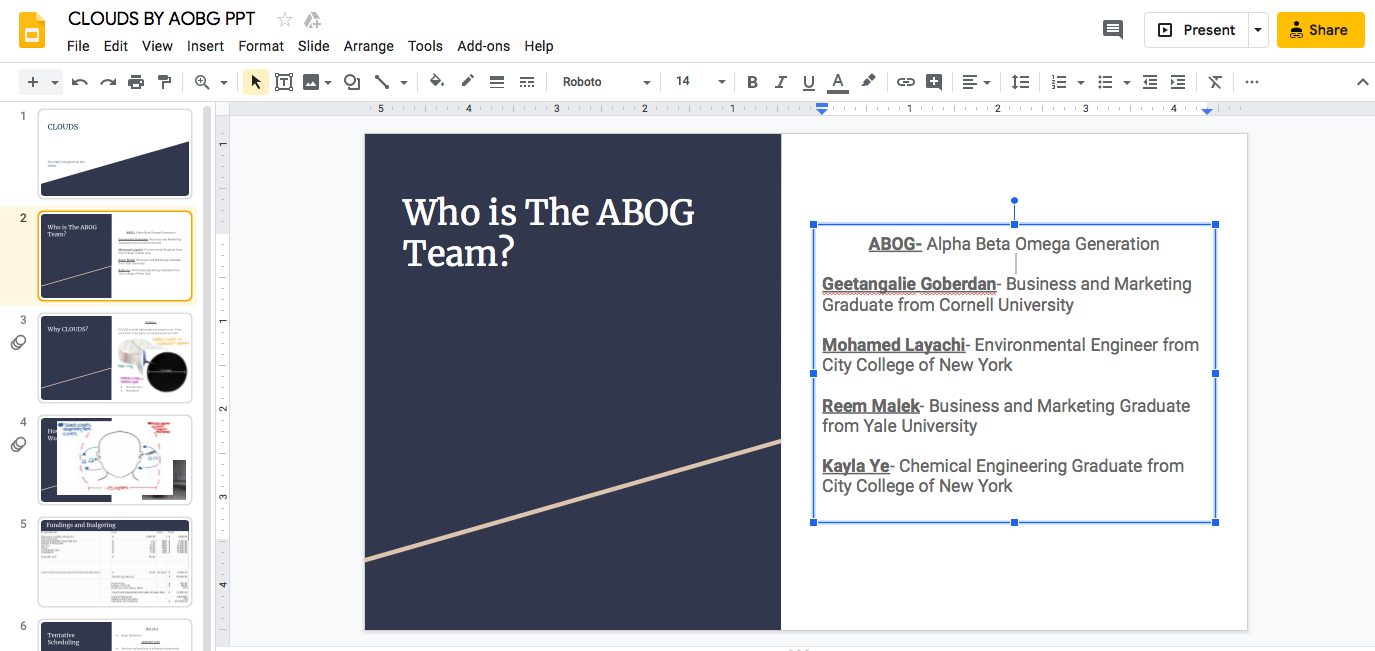Open the Zoom magnifier tool
The height and width of the screenshot is (651, 1375).
click(x=203, y=82)
